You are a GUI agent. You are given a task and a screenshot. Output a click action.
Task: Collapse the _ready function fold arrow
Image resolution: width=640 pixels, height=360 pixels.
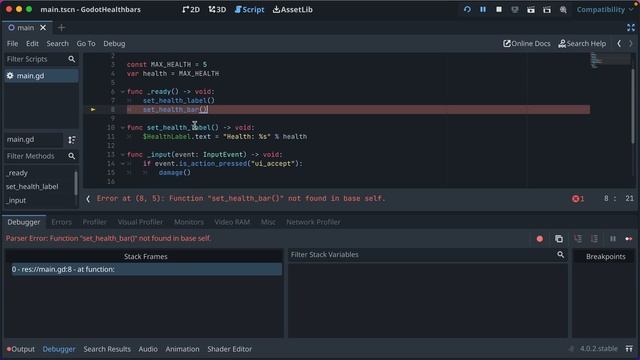122,92
